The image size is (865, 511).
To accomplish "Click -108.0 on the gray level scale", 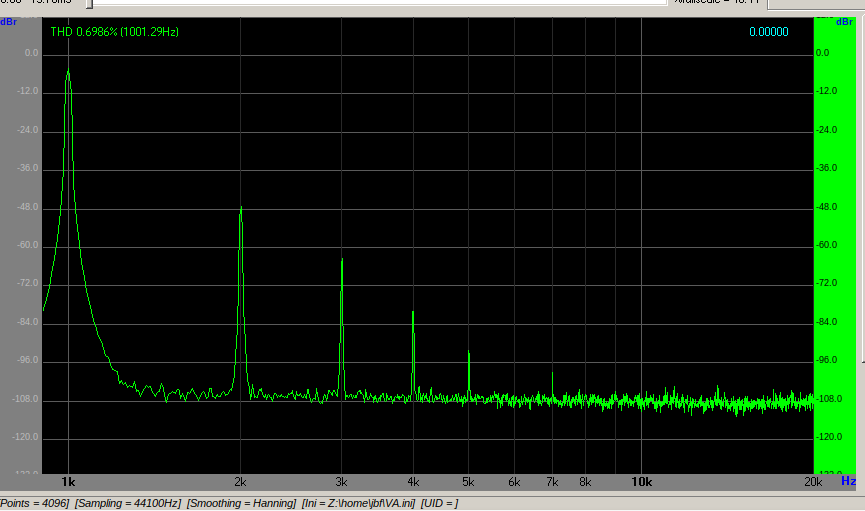I will 26,399.
